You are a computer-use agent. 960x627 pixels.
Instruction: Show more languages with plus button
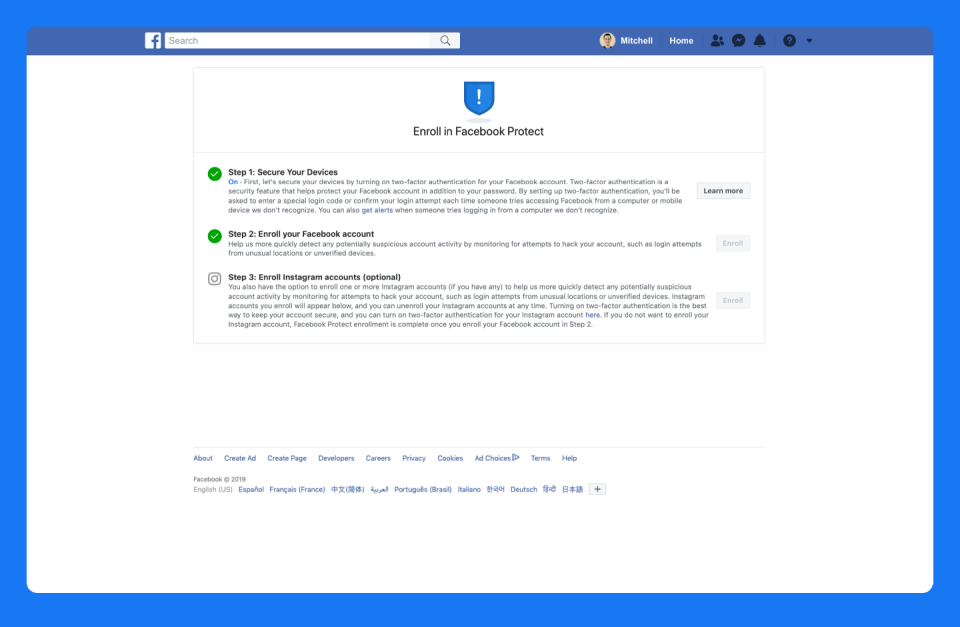[597, 489]
